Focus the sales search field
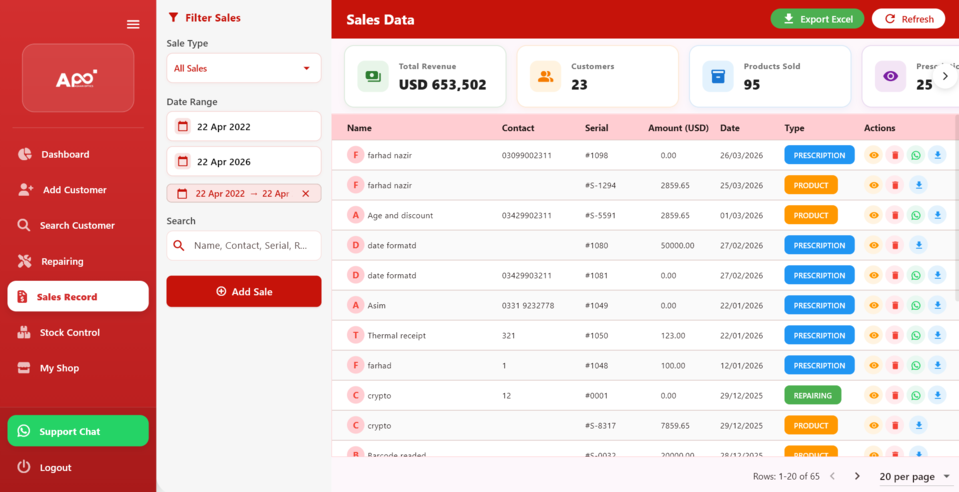 point(244,245)
